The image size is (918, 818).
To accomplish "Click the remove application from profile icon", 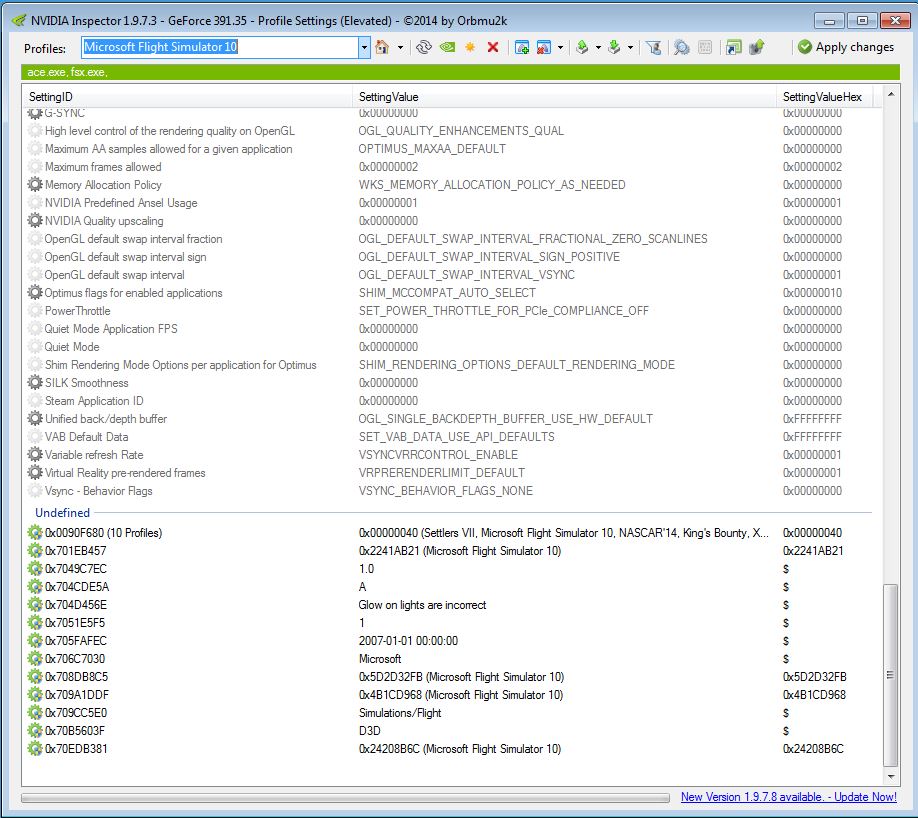I will pos(544,47).
